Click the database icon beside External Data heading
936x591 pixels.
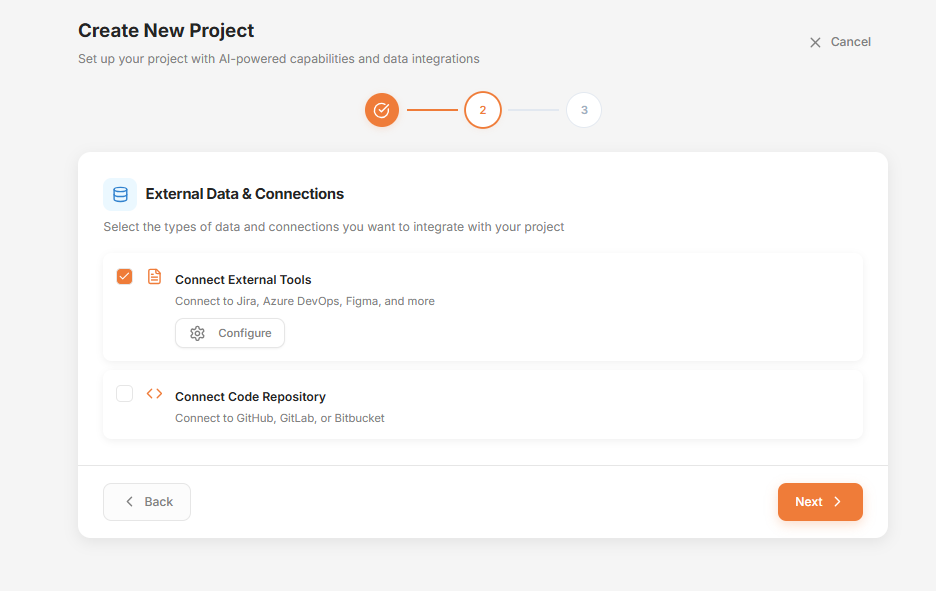click(x=120, y=194)
